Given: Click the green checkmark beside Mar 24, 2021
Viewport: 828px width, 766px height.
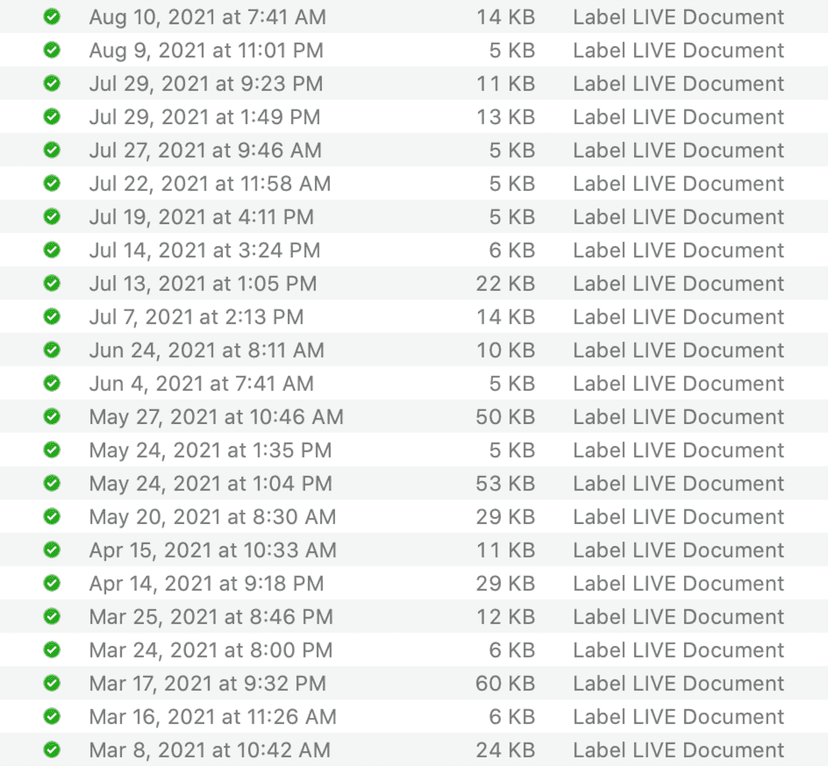Looking at the screenshot, I should [52, 650].
